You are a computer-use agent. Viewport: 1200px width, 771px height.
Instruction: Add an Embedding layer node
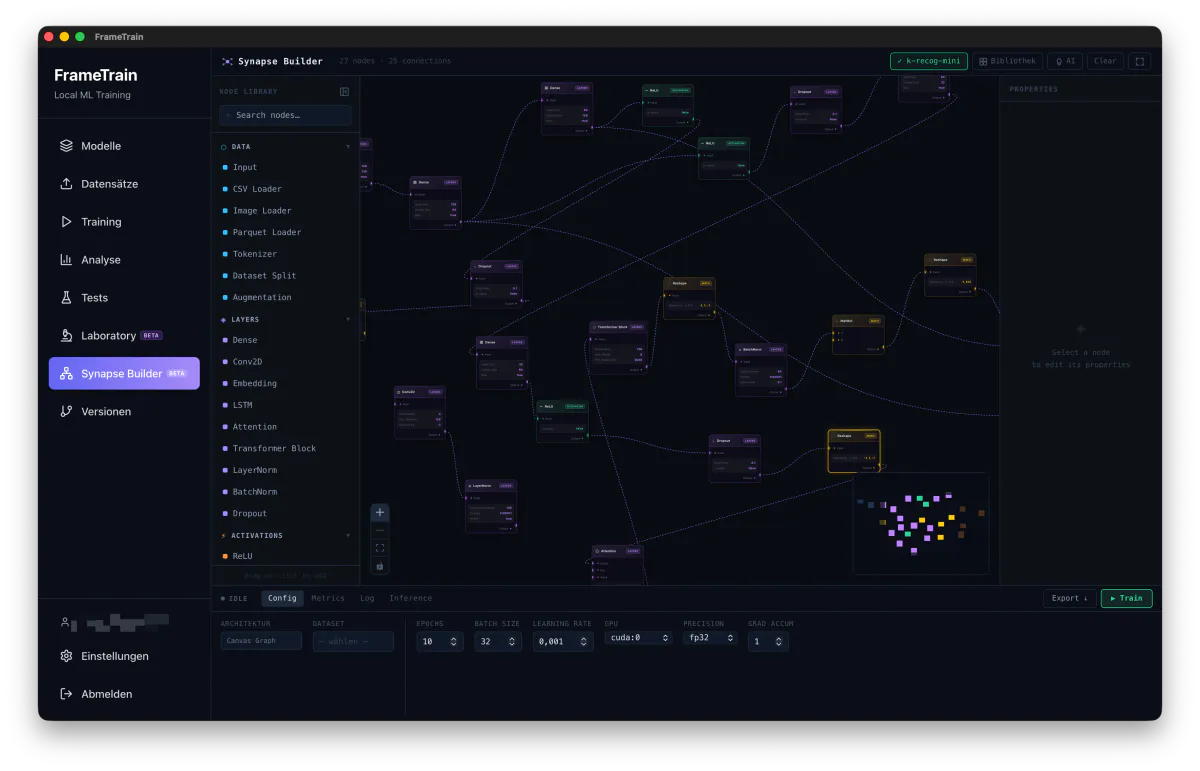click(285, 384)
